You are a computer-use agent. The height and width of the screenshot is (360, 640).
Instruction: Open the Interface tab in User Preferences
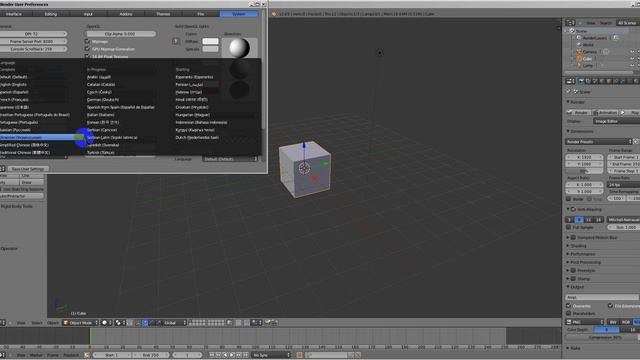pos(14,14)
